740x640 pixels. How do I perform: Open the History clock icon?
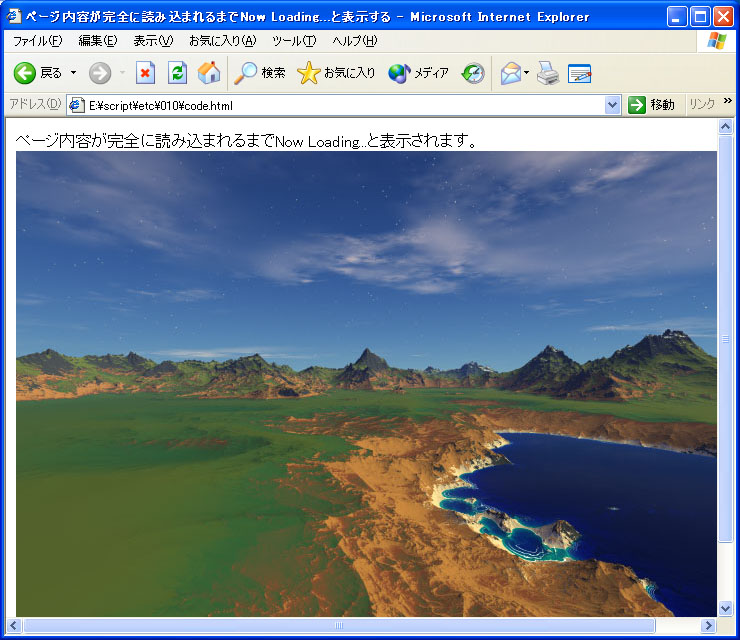pos(473,73)
